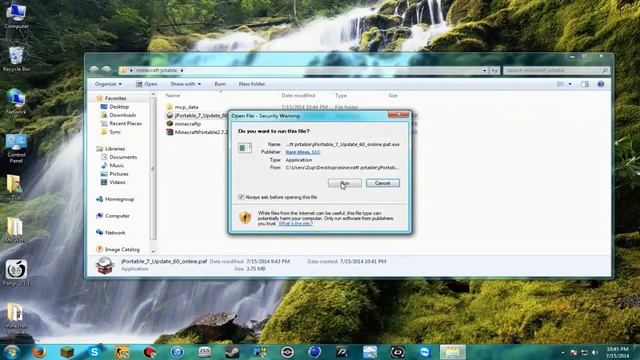
Task: Close the Open File - Security Warning dialog
Action: coord(398,115)
